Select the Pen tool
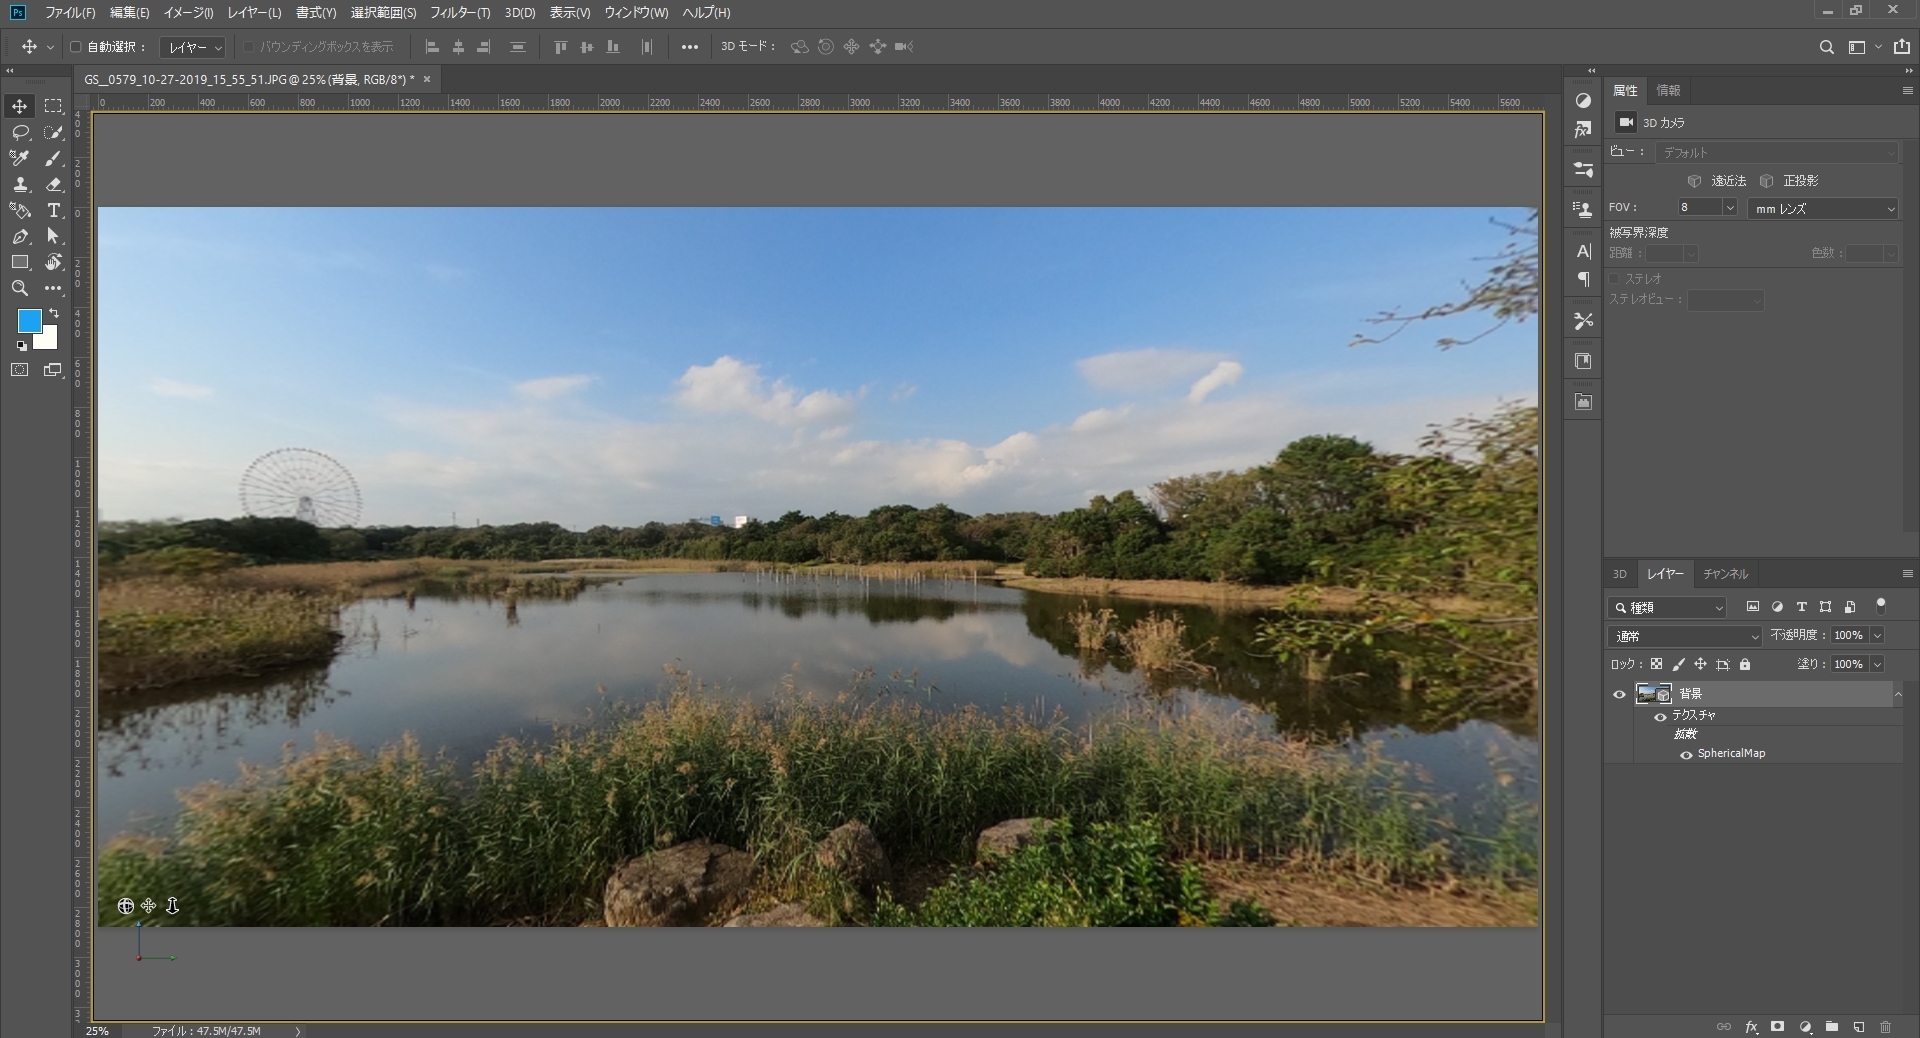 (x=19, y=237)
